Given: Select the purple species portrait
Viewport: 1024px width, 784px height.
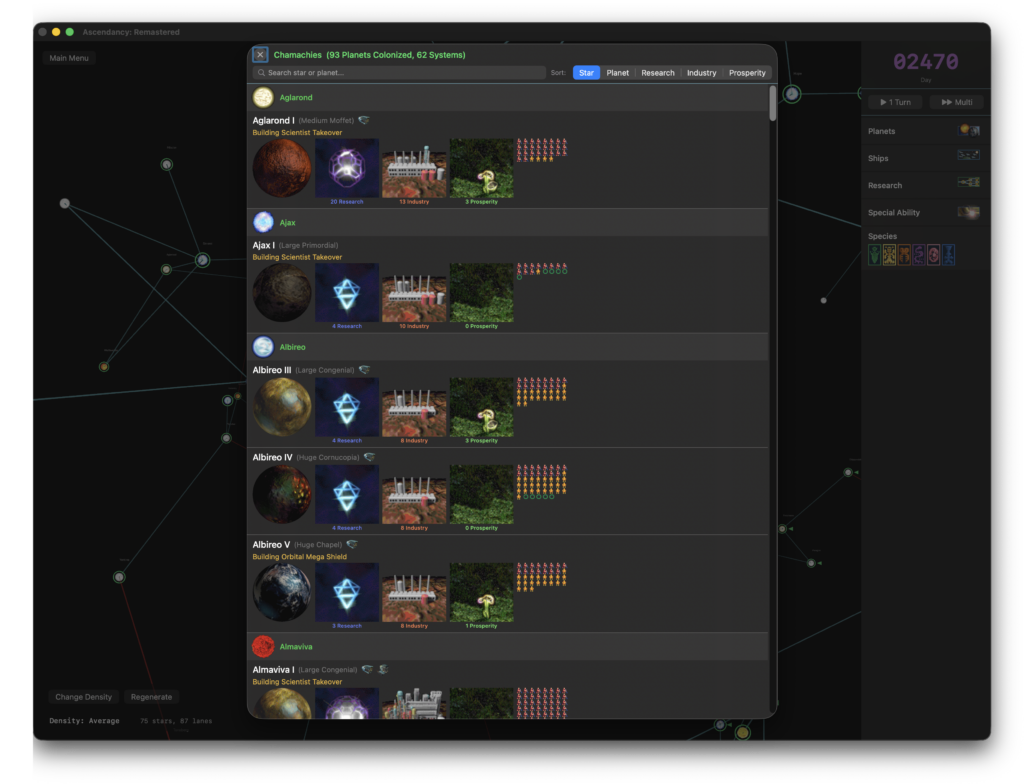Looking at the screenshot, I should (919, 255).
